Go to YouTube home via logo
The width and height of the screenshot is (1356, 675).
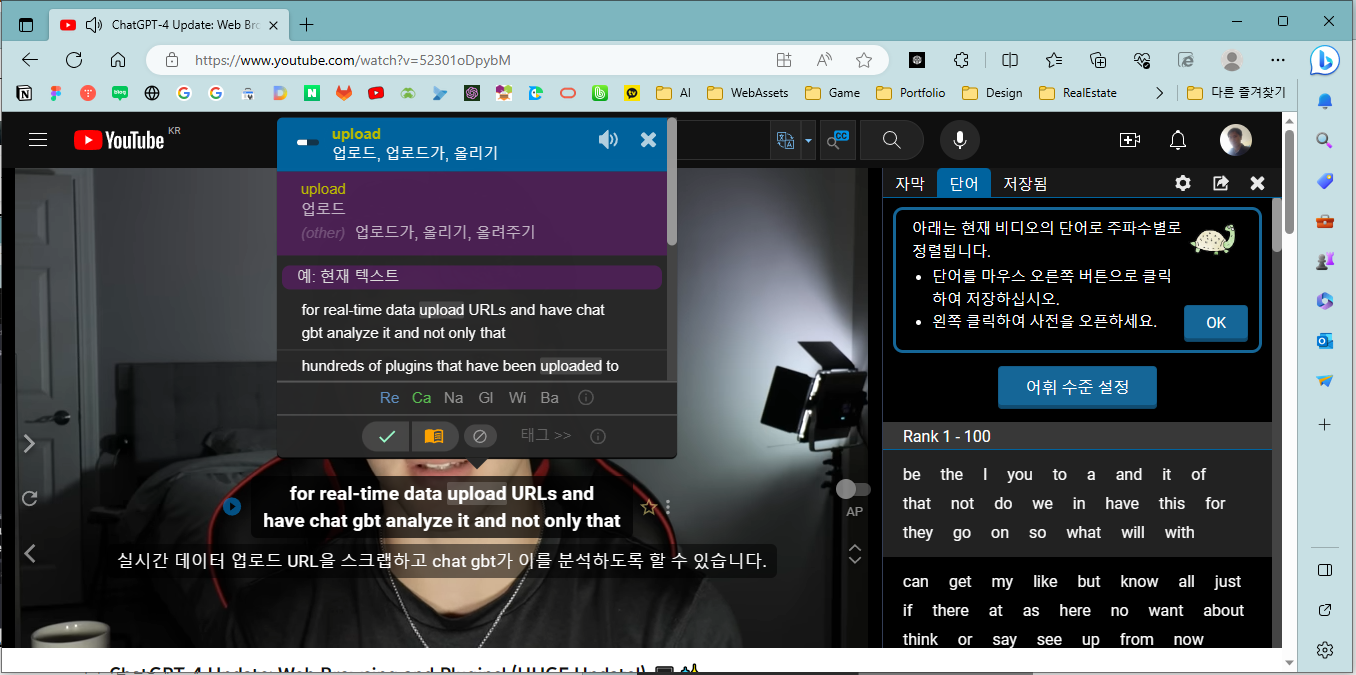(x=119, y=140)
